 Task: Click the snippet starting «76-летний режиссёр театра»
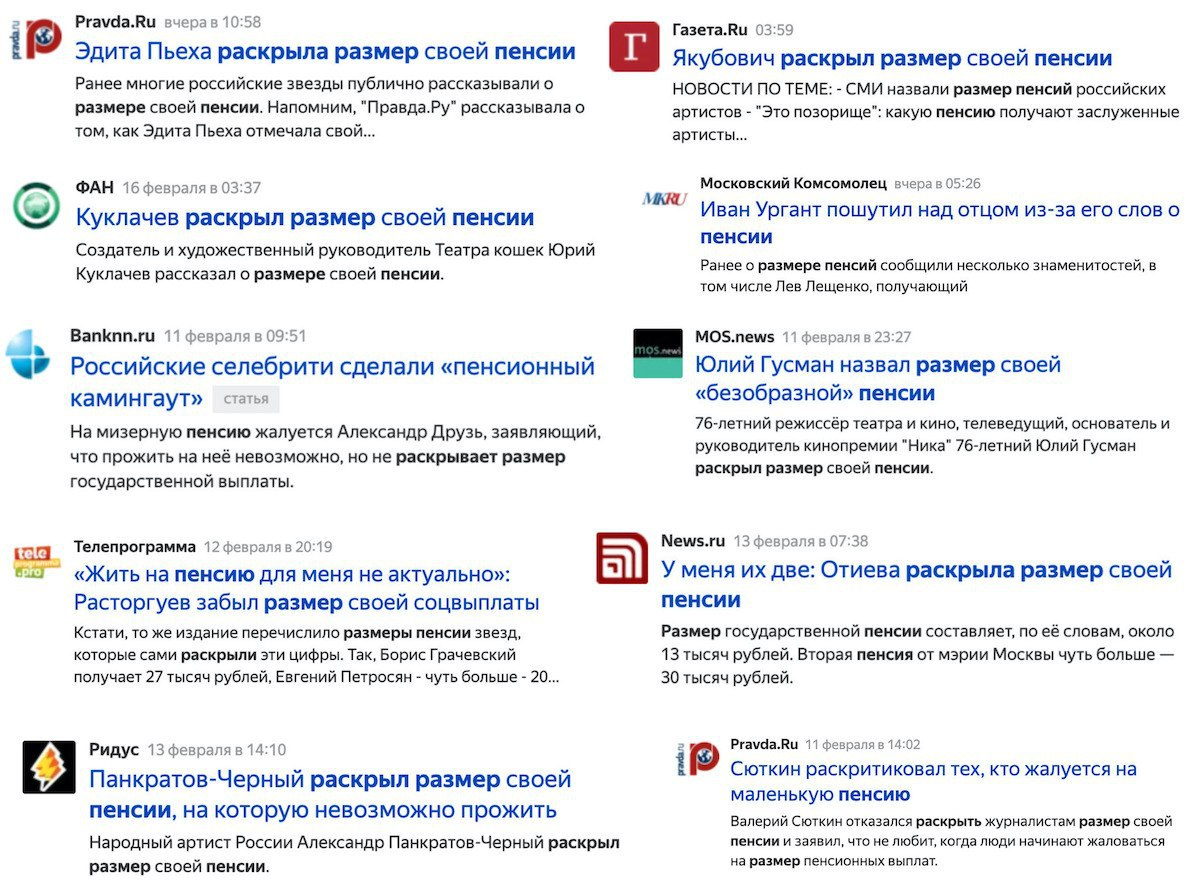932,445
